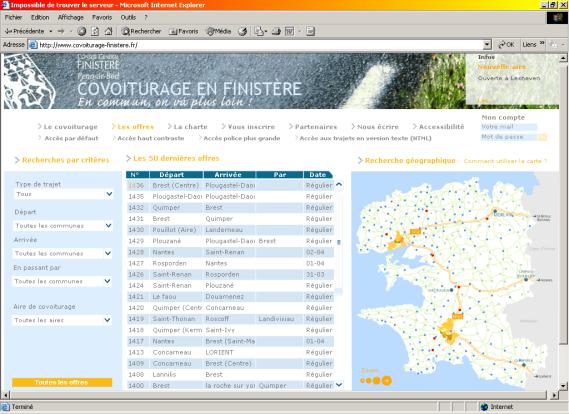Image resolution: width=569 pixels, height=414 pixels.
Task: Click the Internet zone status bar icon
Action: click(x=484, y=407)
